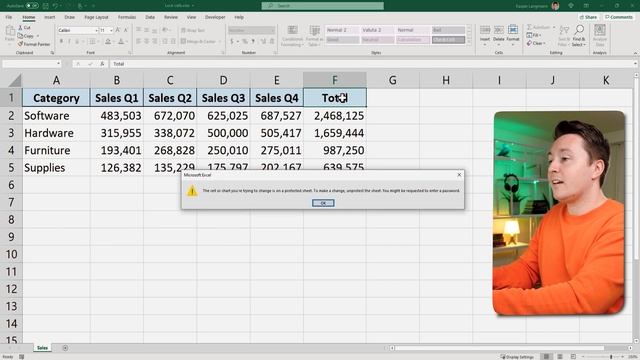Toggle the AutoSave switch
The height and width of the screenshot is (360, 640).
click(32, 6)
